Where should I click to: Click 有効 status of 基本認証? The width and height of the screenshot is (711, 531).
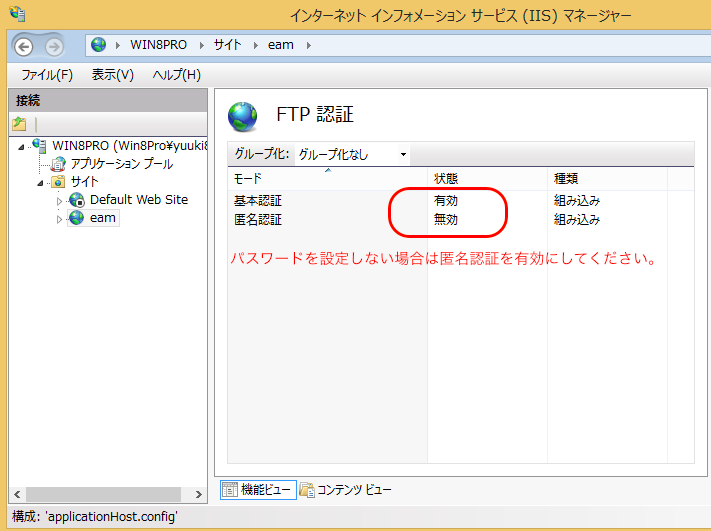pos(446,200)
